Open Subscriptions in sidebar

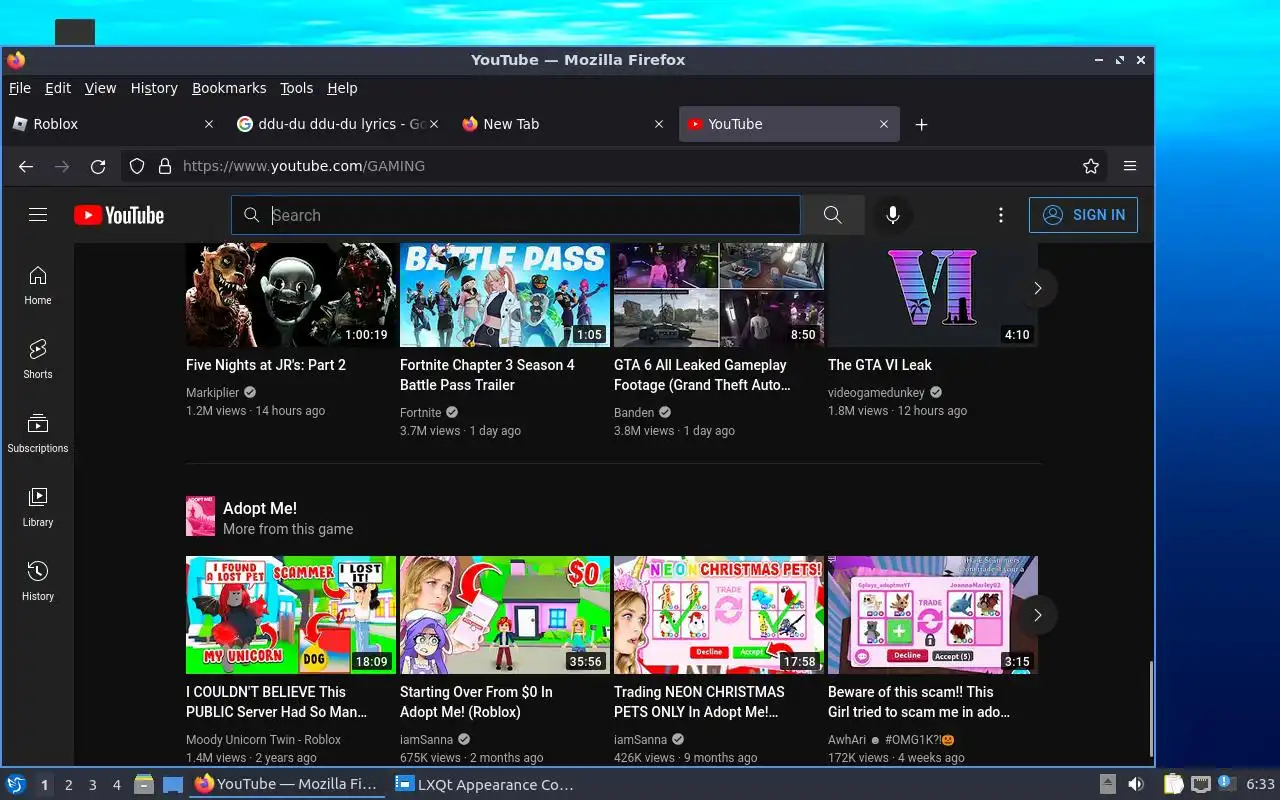[x=38, y=433]
